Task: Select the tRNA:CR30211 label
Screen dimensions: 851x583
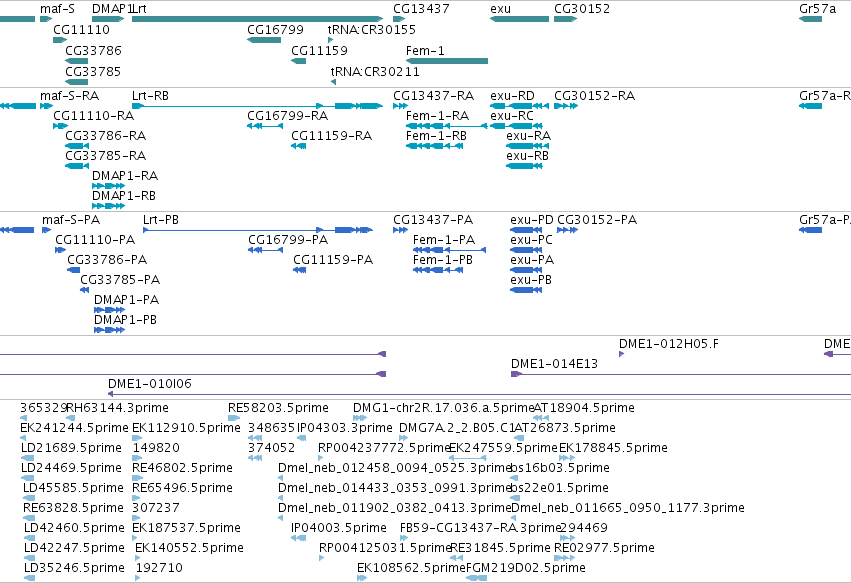Action: click(375, 71)
